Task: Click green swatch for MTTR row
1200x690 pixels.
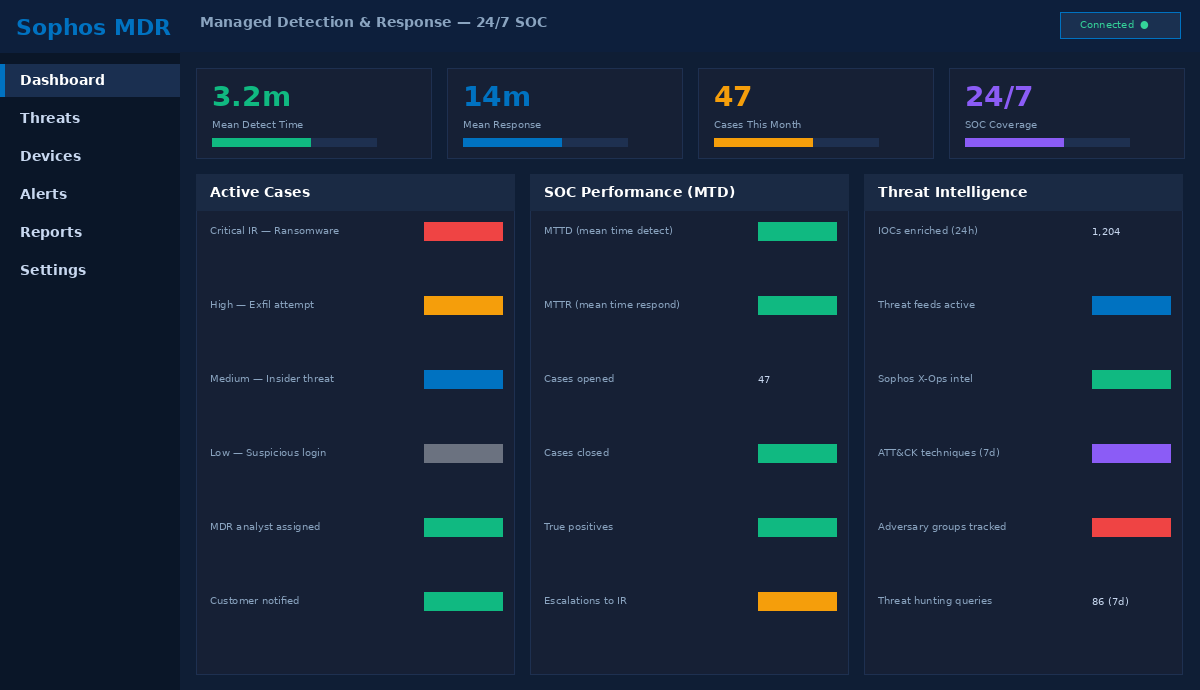Action: pos(797,305)
